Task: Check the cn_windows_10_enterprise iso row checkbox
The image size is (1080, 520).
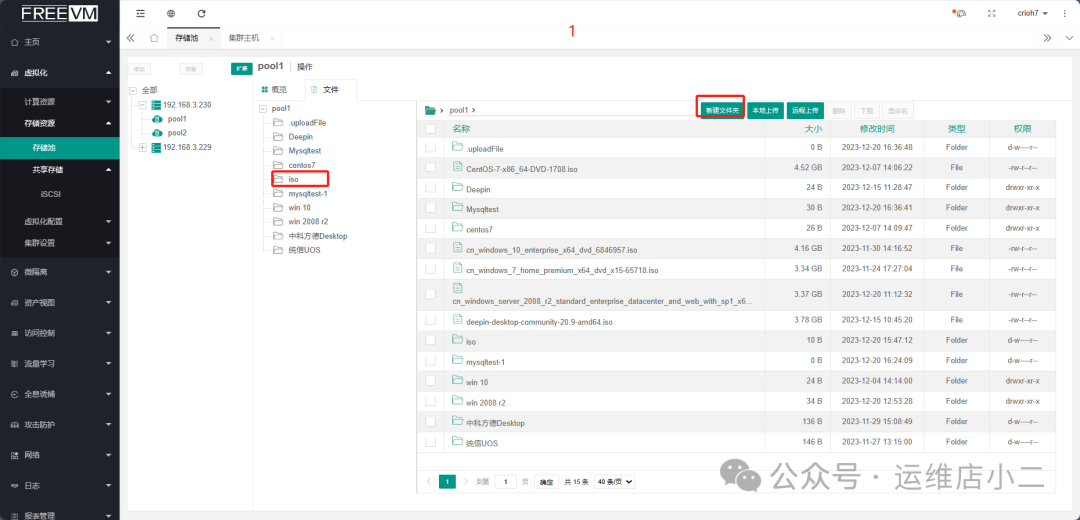Action: click(x=430, y=249)
